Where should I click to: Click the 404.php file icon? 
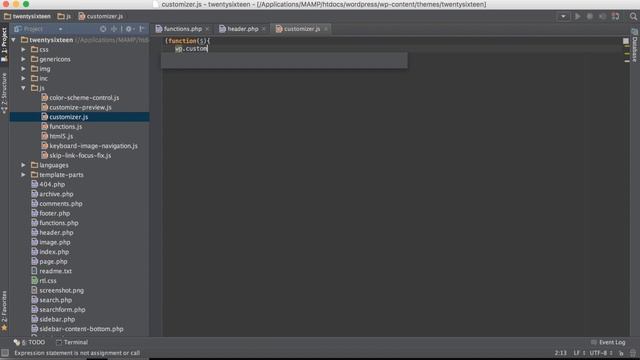point(35,184)
